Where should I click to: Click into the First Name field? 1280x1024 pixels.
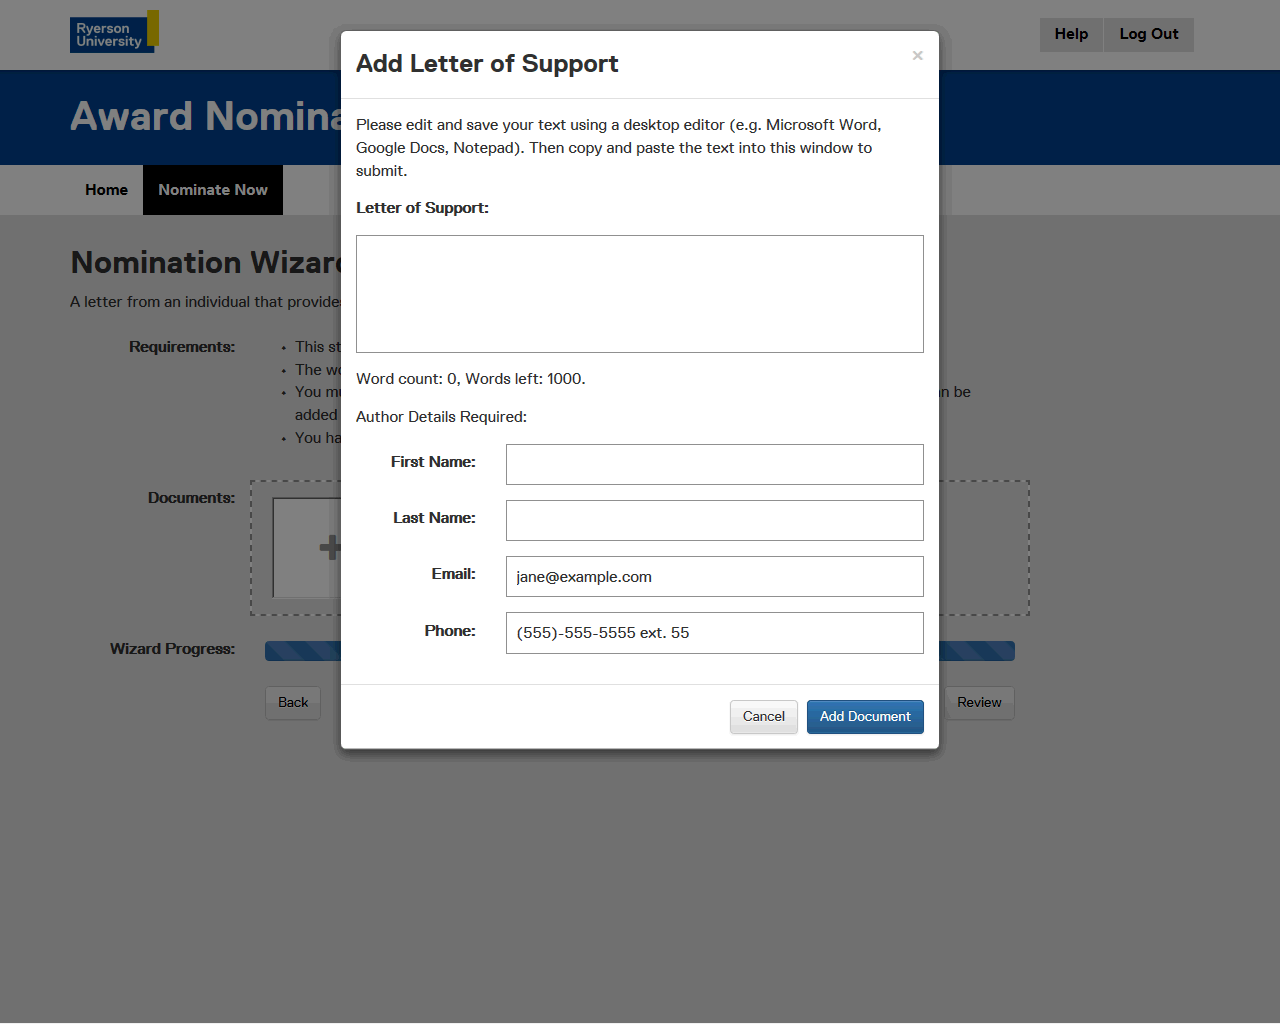pos(714,464)
